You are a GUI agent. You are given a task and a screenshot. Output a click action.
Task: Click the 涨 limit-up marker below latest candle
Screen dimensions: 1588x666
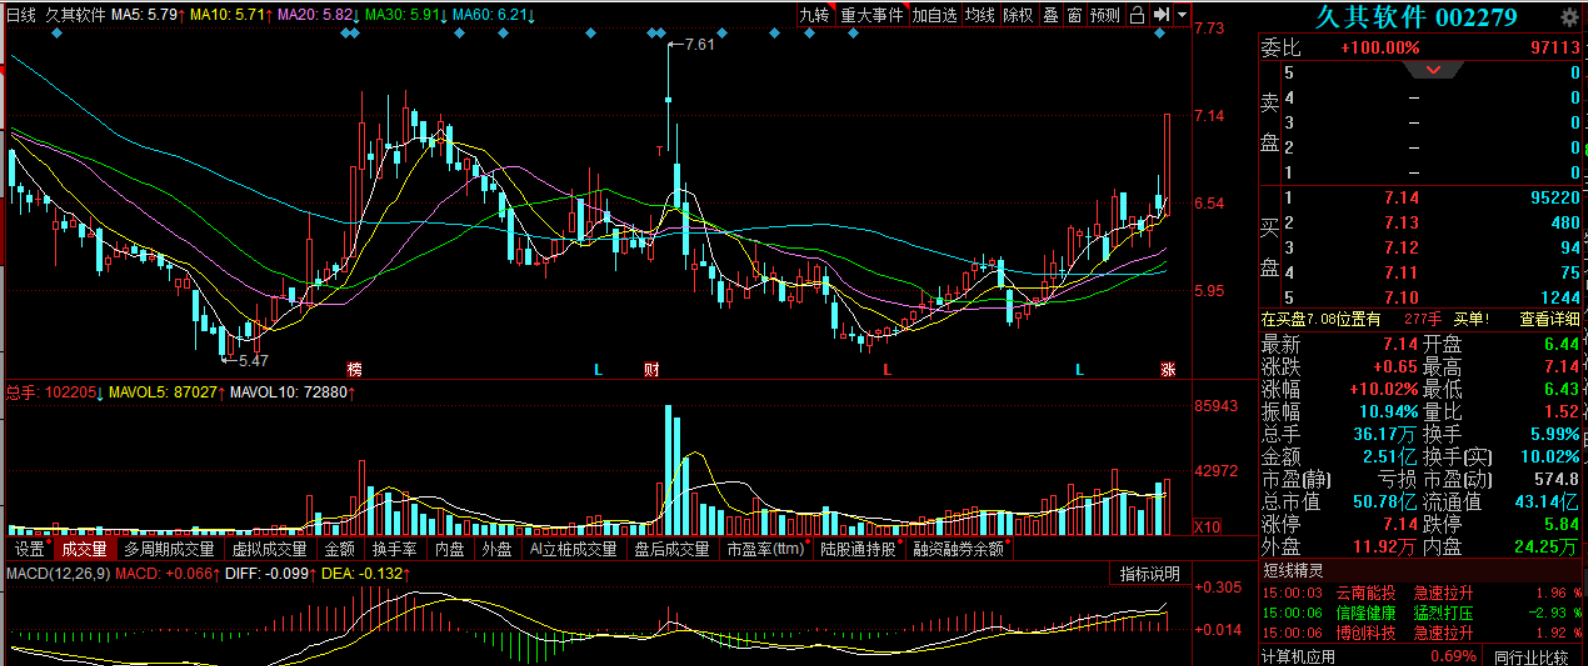coord(1168,370)
